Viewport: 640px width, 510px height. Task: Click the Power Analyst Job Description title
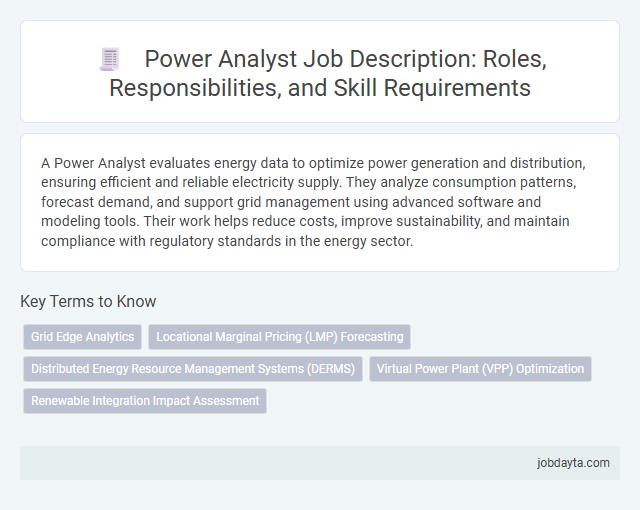pos(328,73)
